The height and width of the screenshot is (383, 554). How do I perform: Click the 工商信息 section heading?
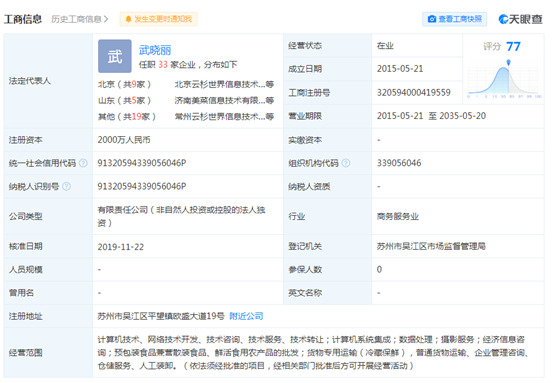[23, 19]
